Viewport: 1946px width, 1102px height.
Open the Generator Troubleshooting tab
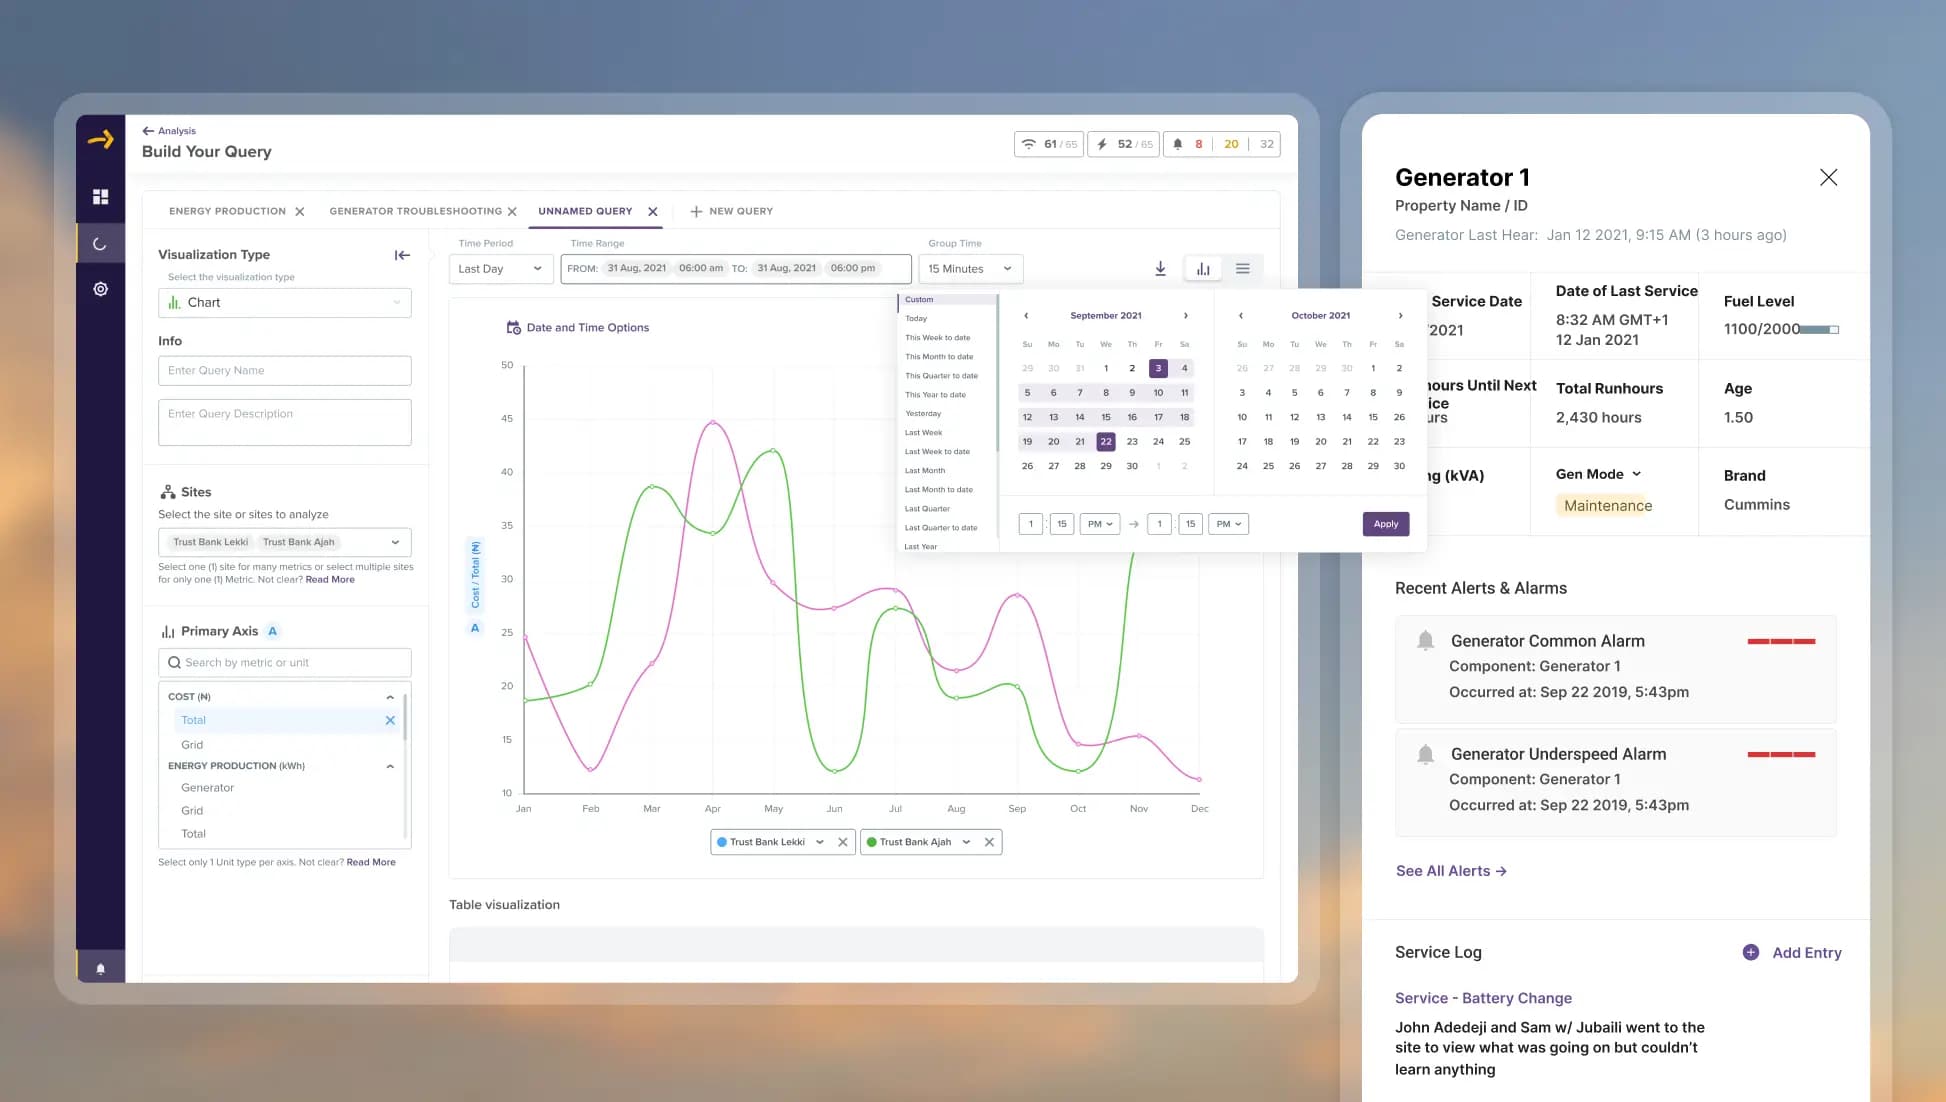click(x=415, y=211)
